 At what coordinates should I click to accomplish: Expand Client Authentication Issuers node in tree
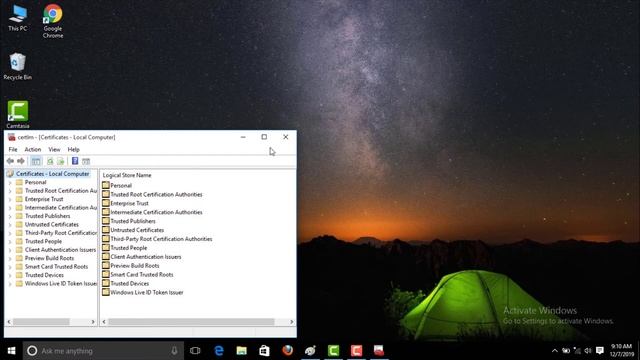(x=10, y=250)
